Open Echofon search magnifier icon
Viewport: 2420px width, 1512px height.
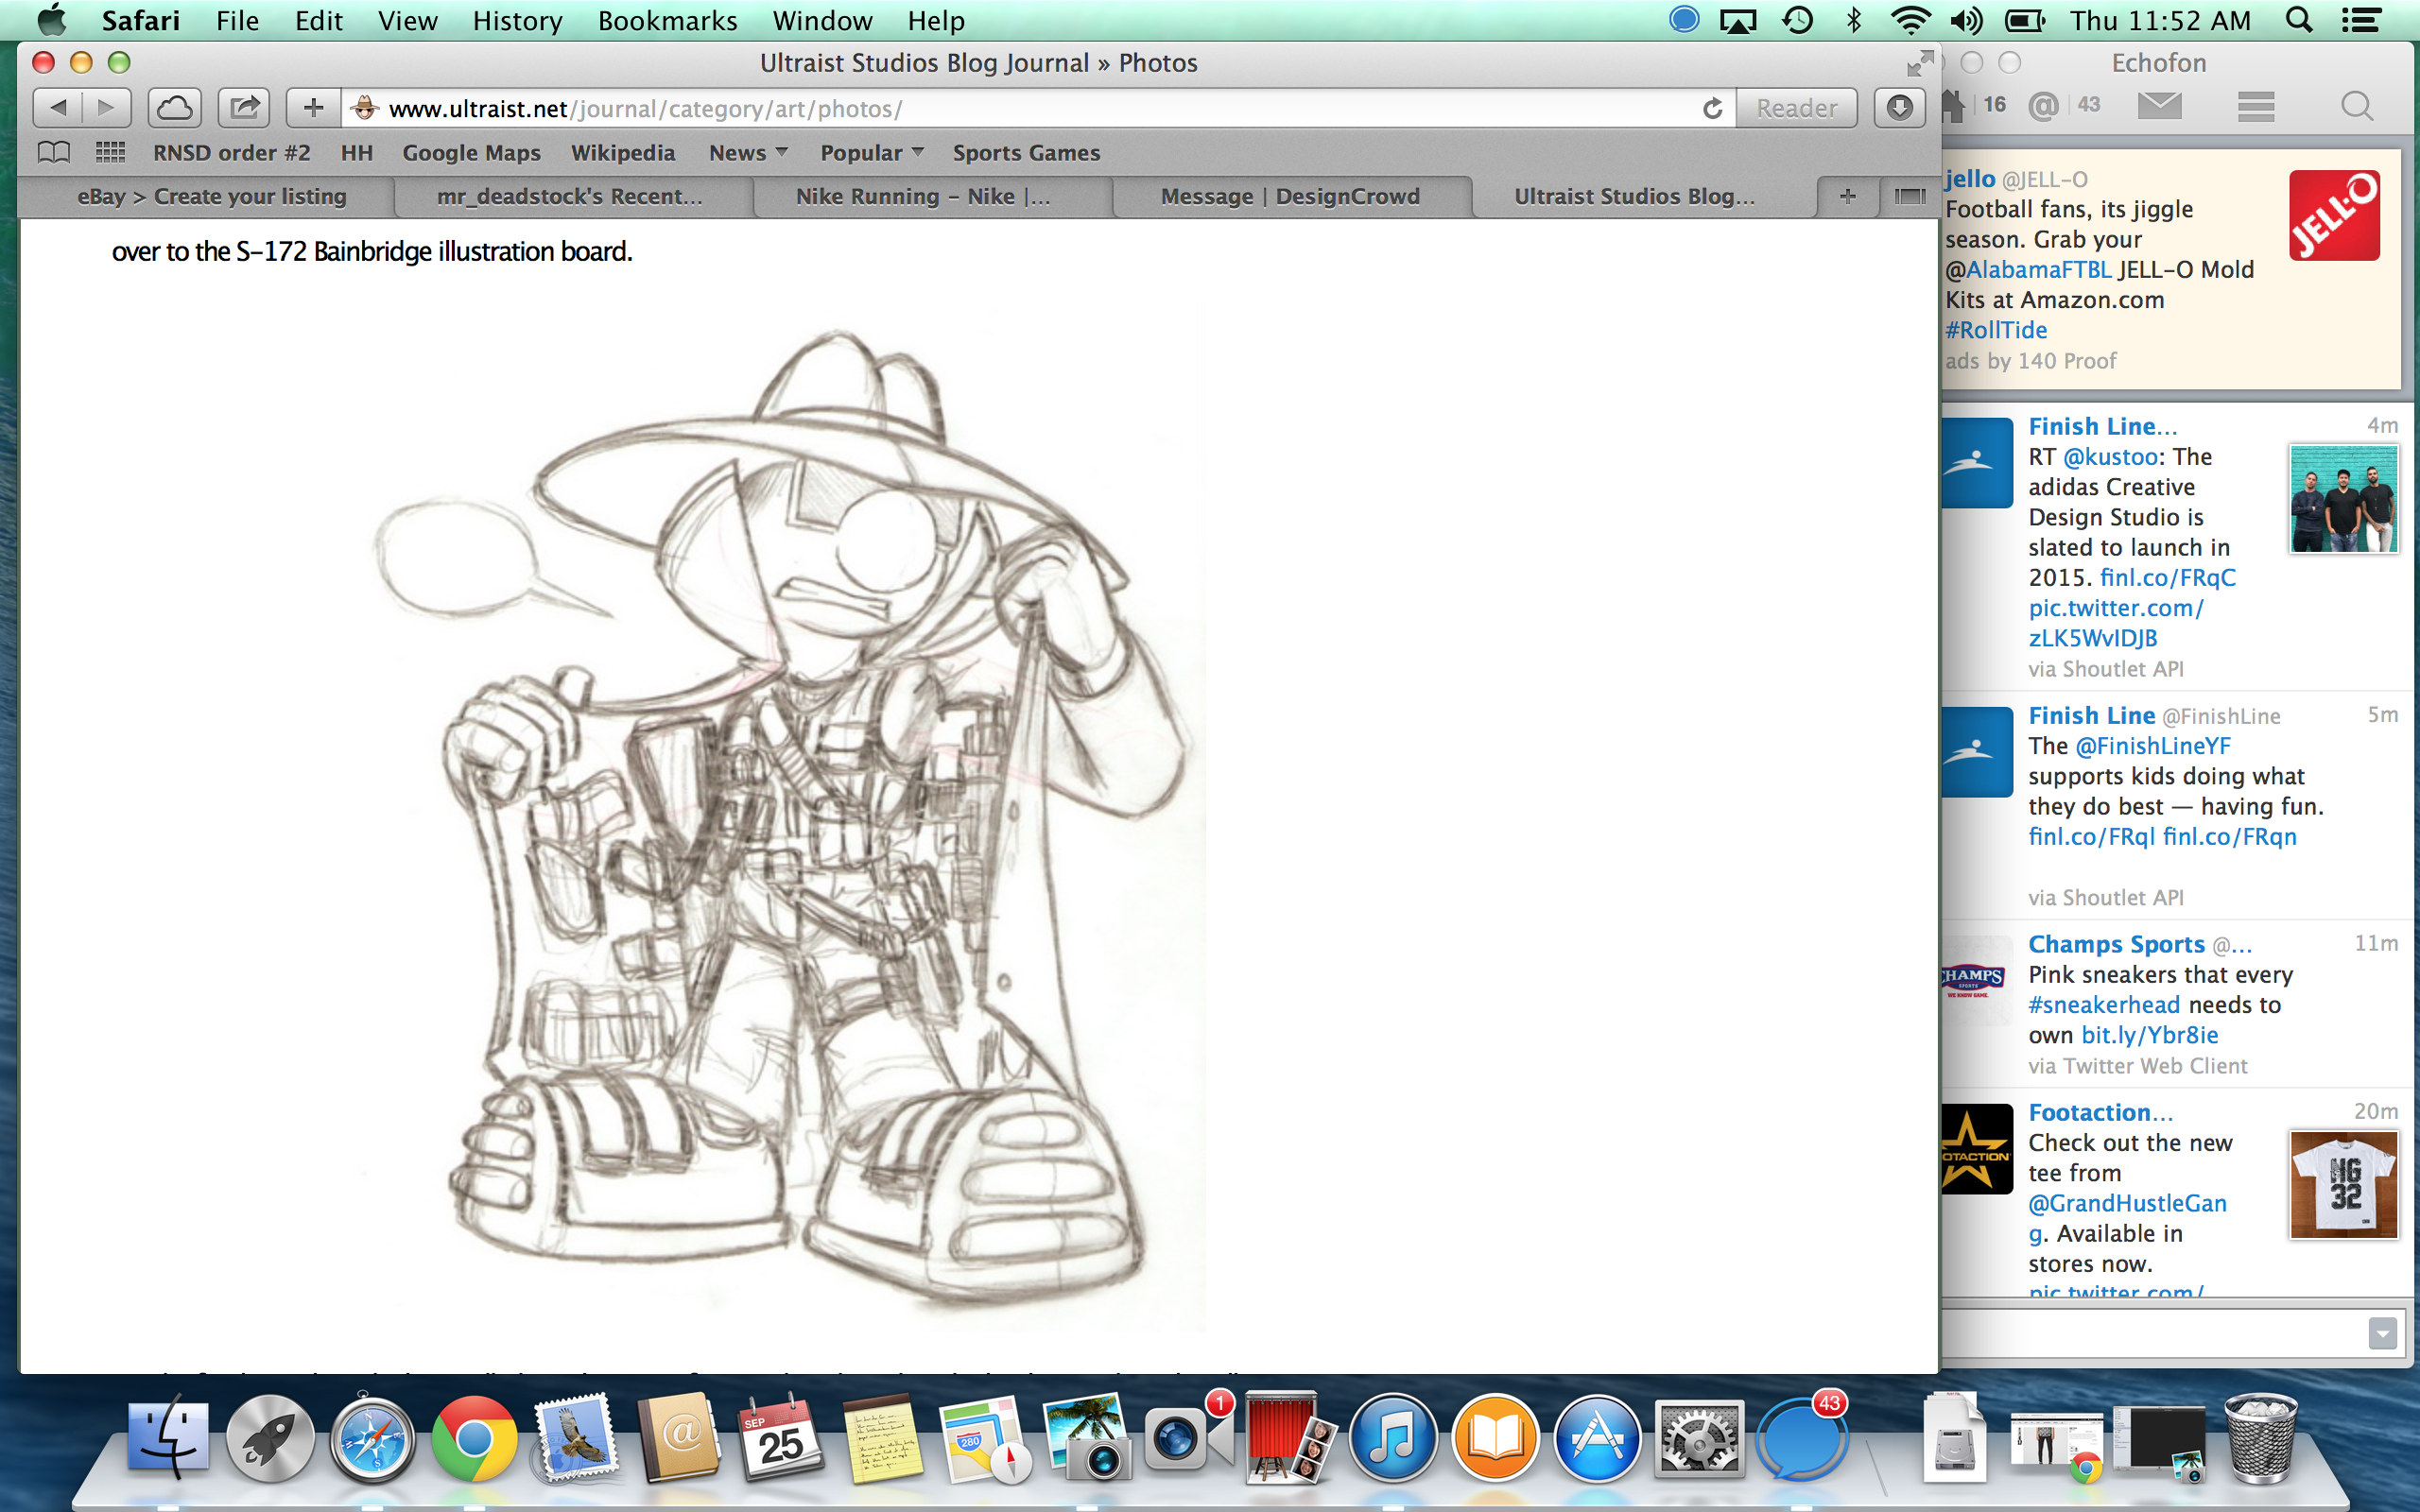(2356, 105)
